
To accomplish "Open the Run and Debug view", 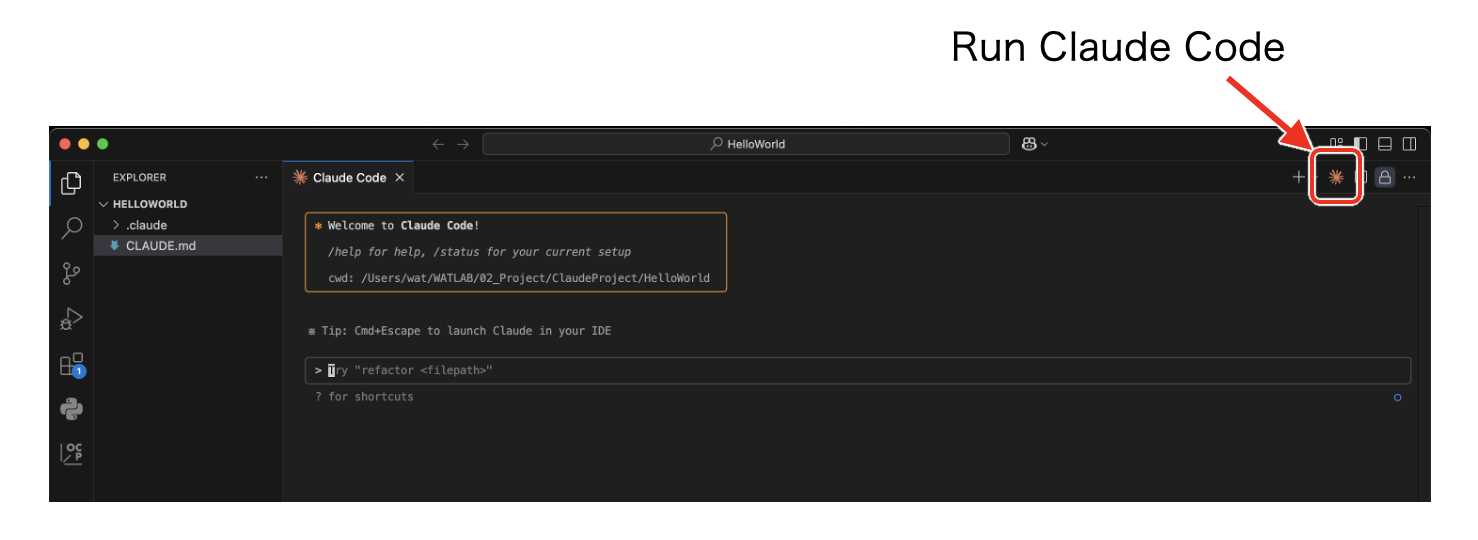I will pyautogui.click(x=71, y=319).
